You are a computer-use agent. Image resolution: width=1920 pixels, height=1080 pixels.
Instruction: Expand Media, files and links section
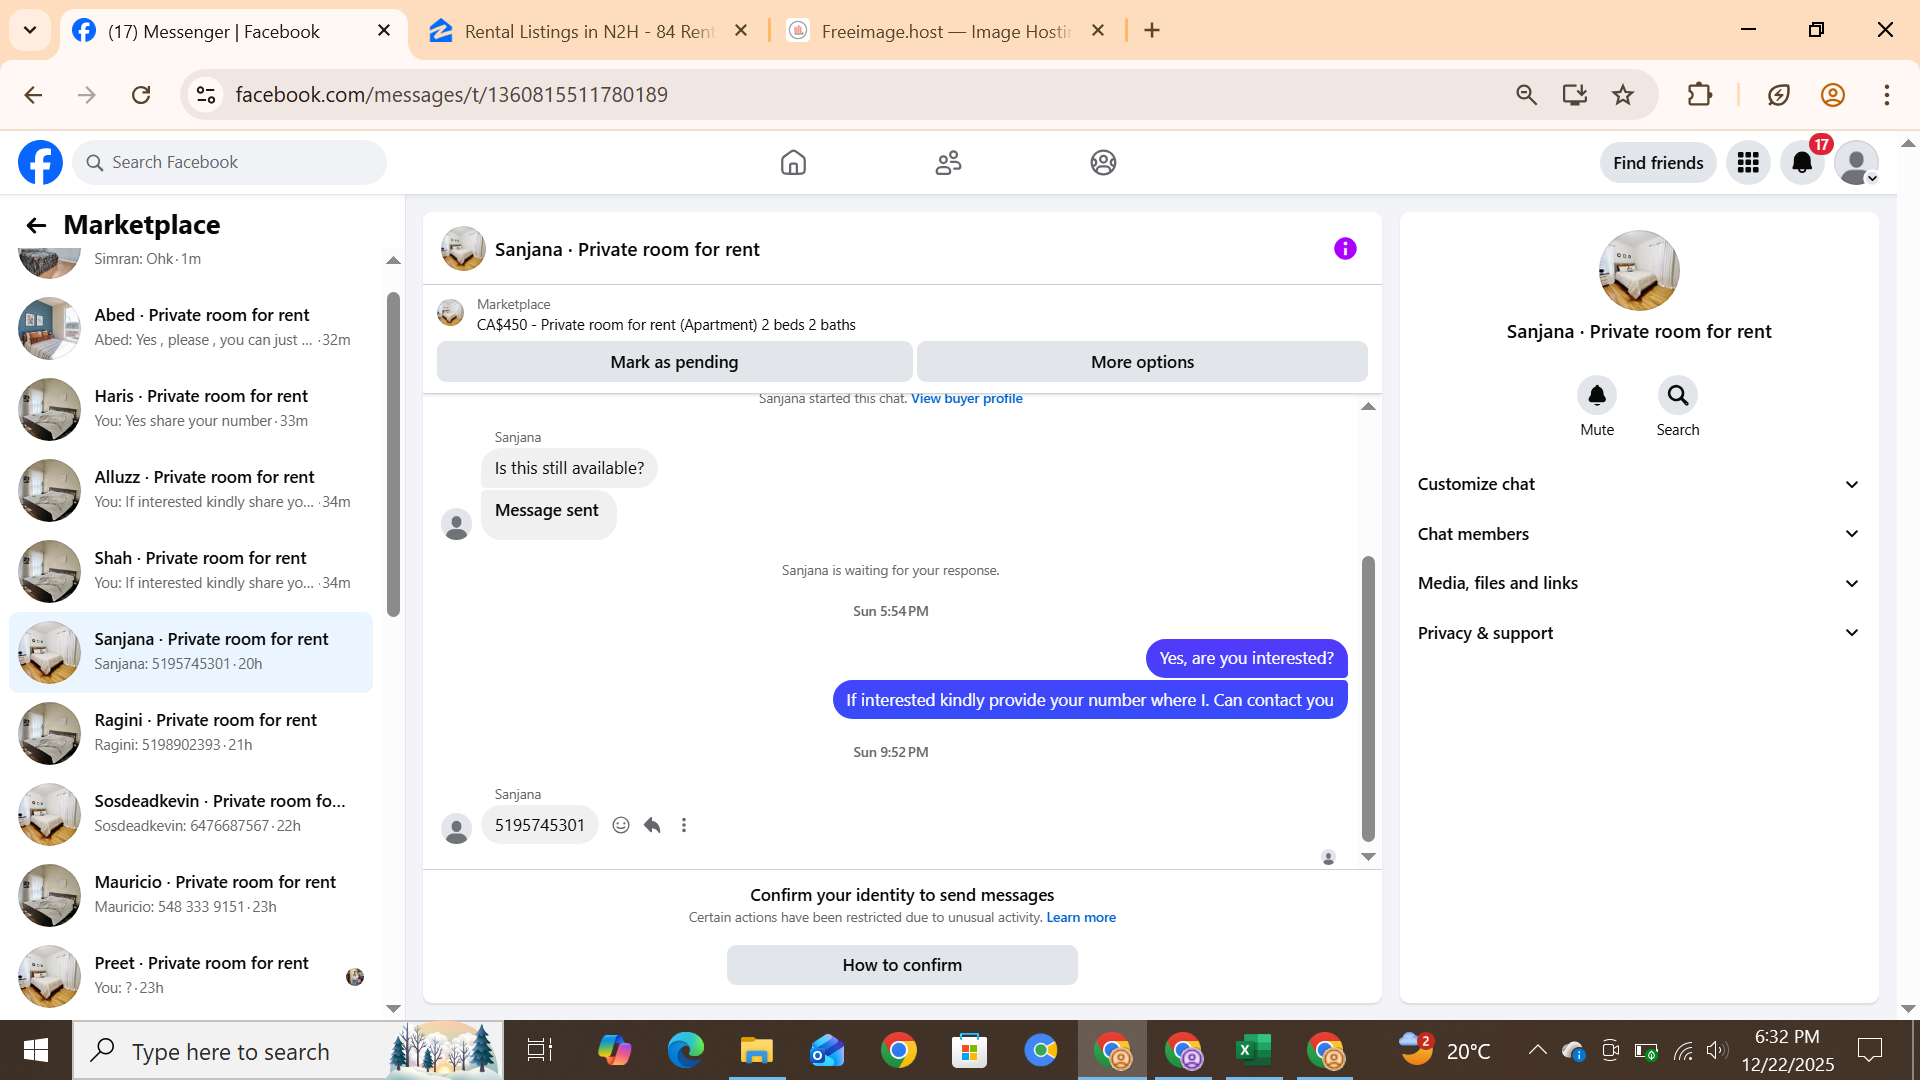1638,583
